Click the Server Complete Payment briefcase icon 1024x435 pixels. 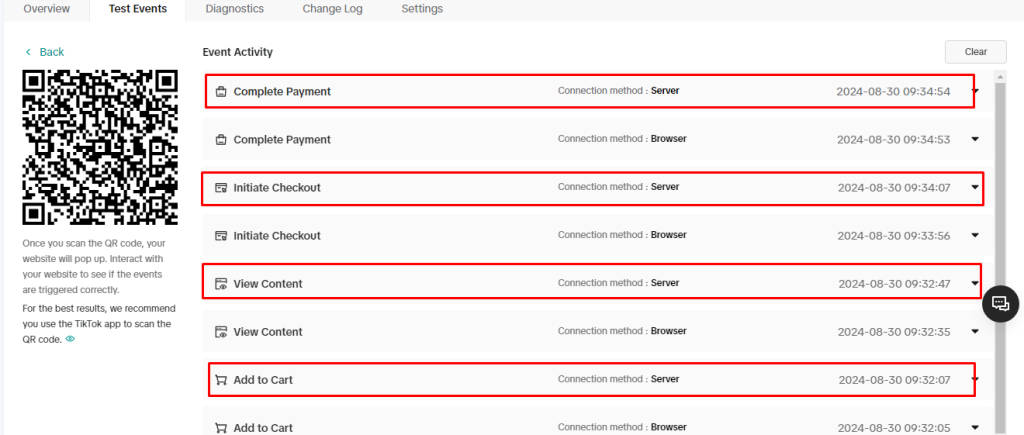221,92
